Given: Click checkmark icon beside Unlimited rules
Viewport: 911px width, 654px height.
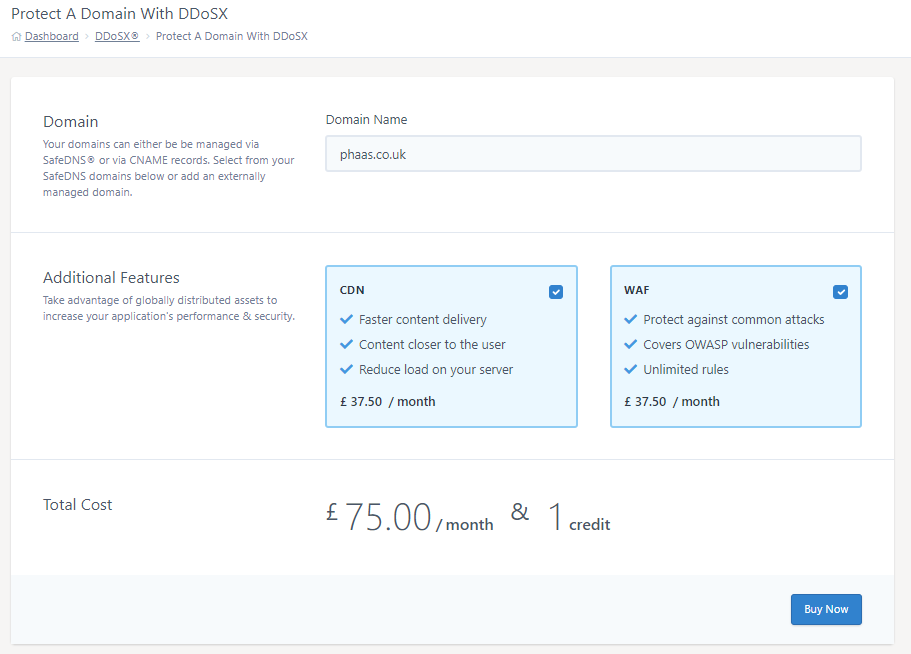Looking at the screenshot, I should (x=631, y=370).
